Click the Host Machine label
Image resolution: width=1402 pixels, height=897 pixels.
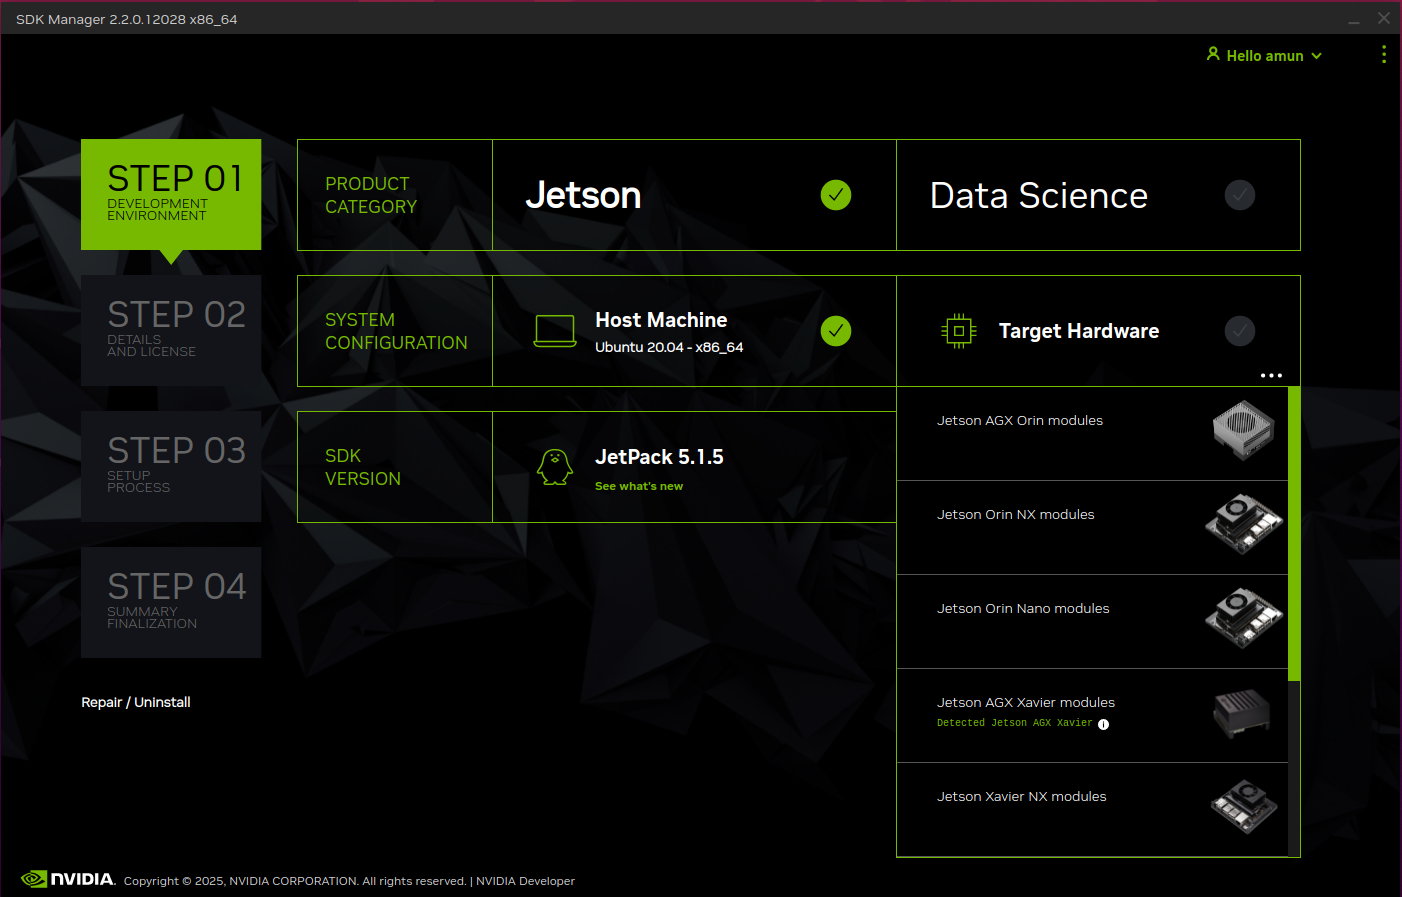[x=661, y=320]
